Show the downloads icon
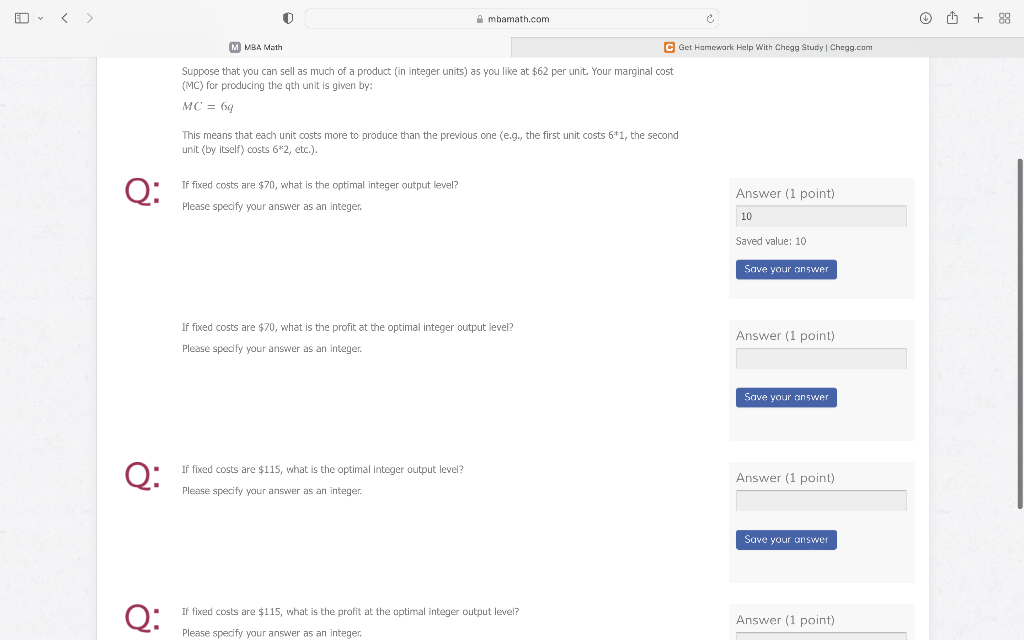This screenshot has width=1024, height=640. tap(925, 18)
